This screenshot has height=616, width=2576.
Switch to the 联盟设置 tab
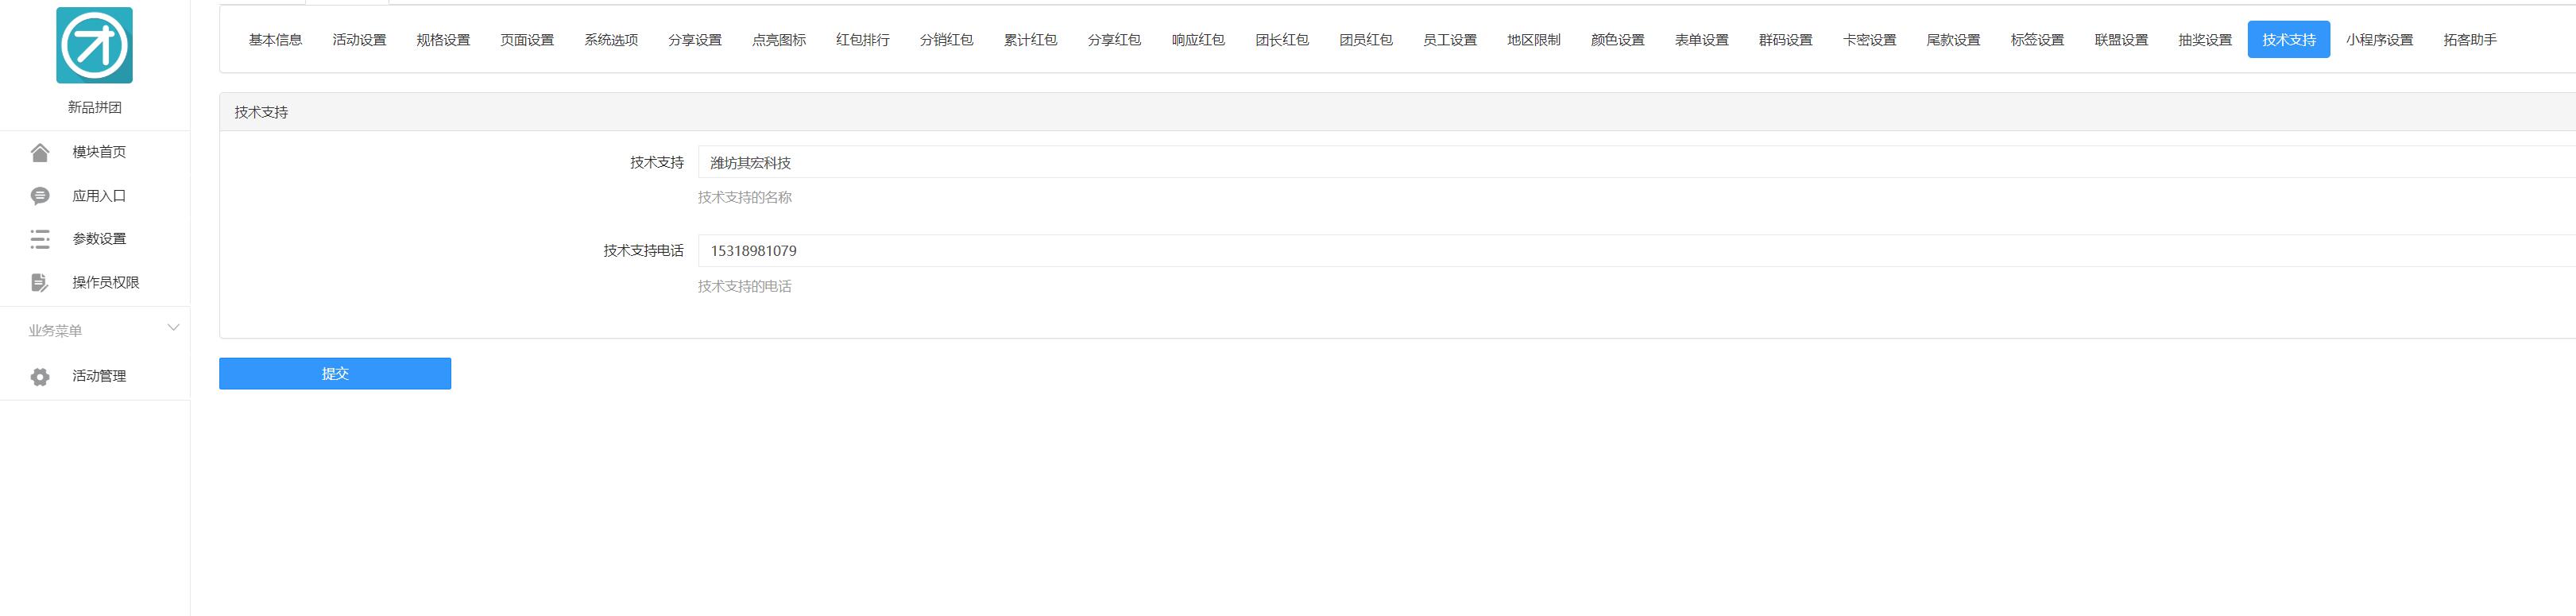[x=2122, y=40]
